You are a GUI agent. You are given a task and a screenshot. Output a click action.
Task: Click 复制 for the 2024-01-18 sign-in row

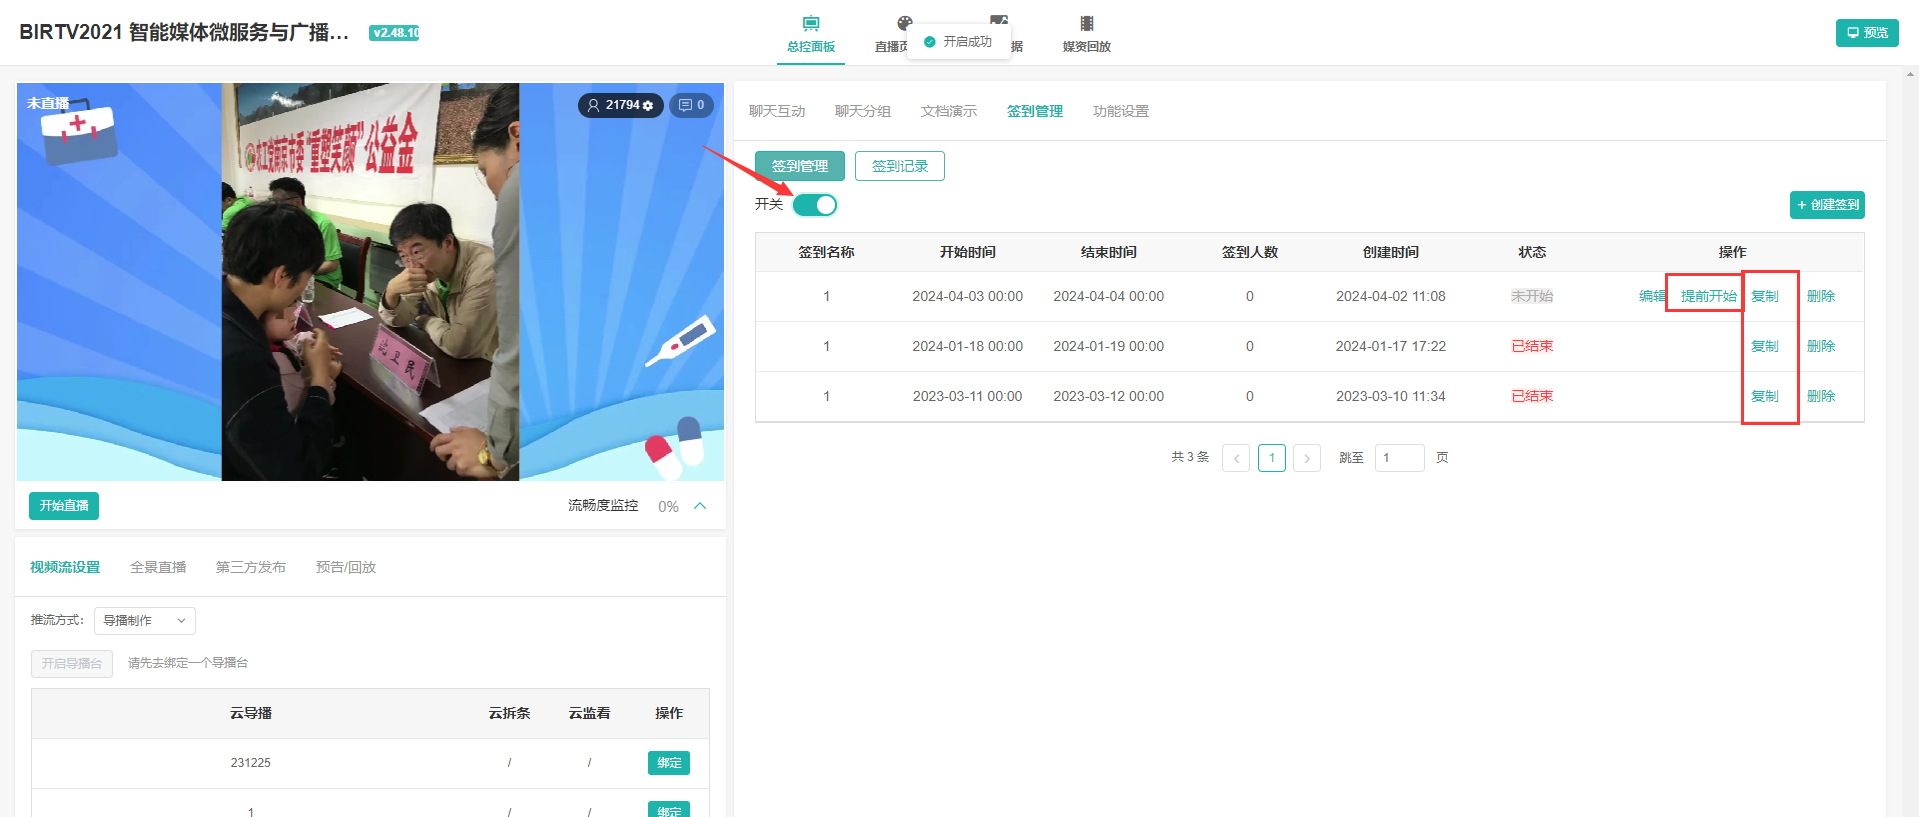point(1765,346)
